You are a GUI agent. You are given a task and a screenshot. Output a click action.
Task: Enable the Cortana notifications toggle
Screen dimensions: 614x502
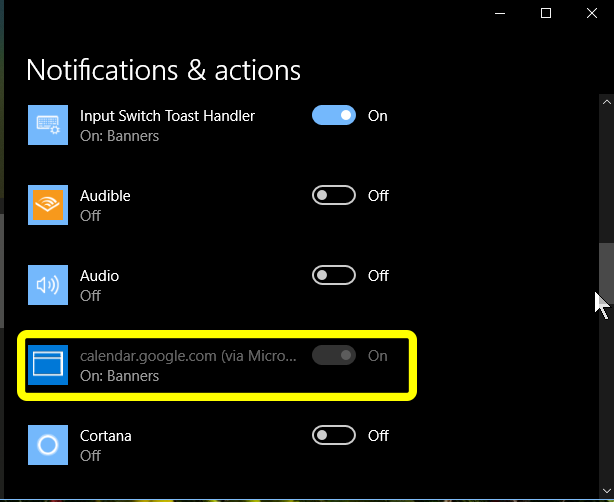(x=334, y=436)
